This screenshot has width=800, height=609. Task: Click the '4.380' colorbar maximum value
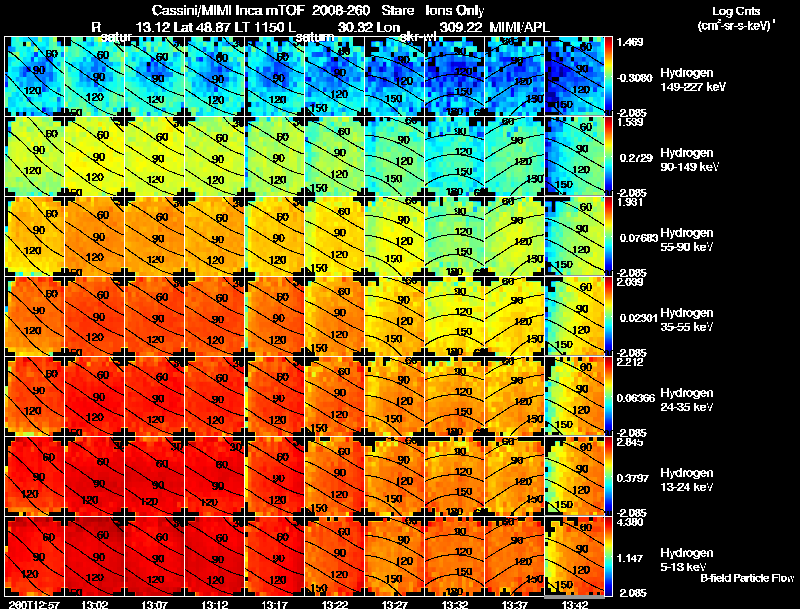630,522
